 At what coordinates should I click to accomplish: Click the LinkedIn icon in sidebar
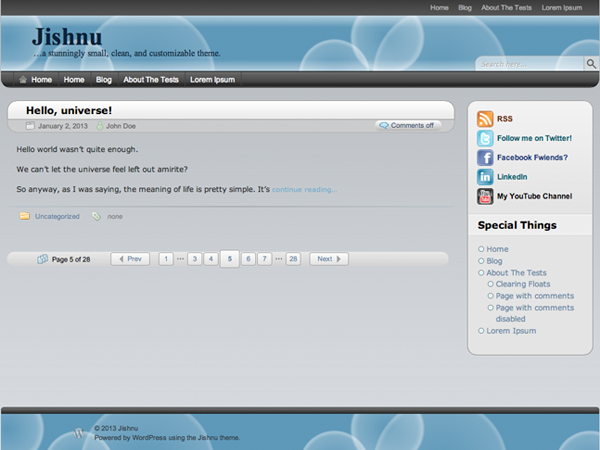(485, 177)
